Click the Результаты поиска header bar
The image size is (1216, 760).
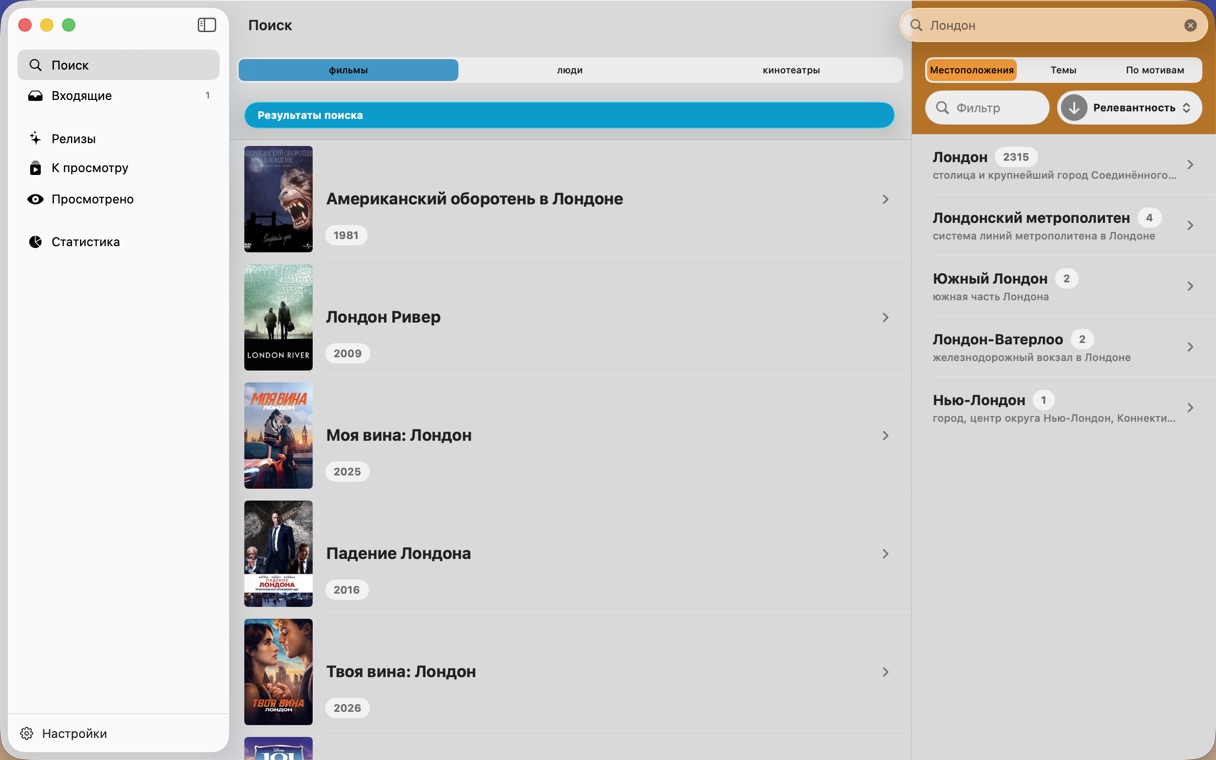tap(569, 115)
